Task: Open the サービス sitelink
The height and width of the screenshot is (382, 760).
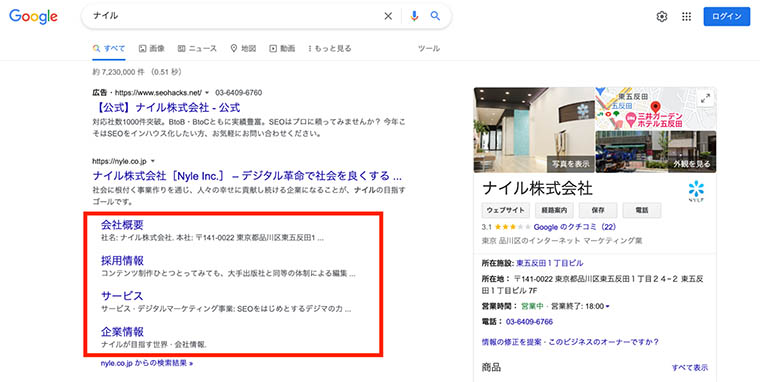Action: [122, 296]
